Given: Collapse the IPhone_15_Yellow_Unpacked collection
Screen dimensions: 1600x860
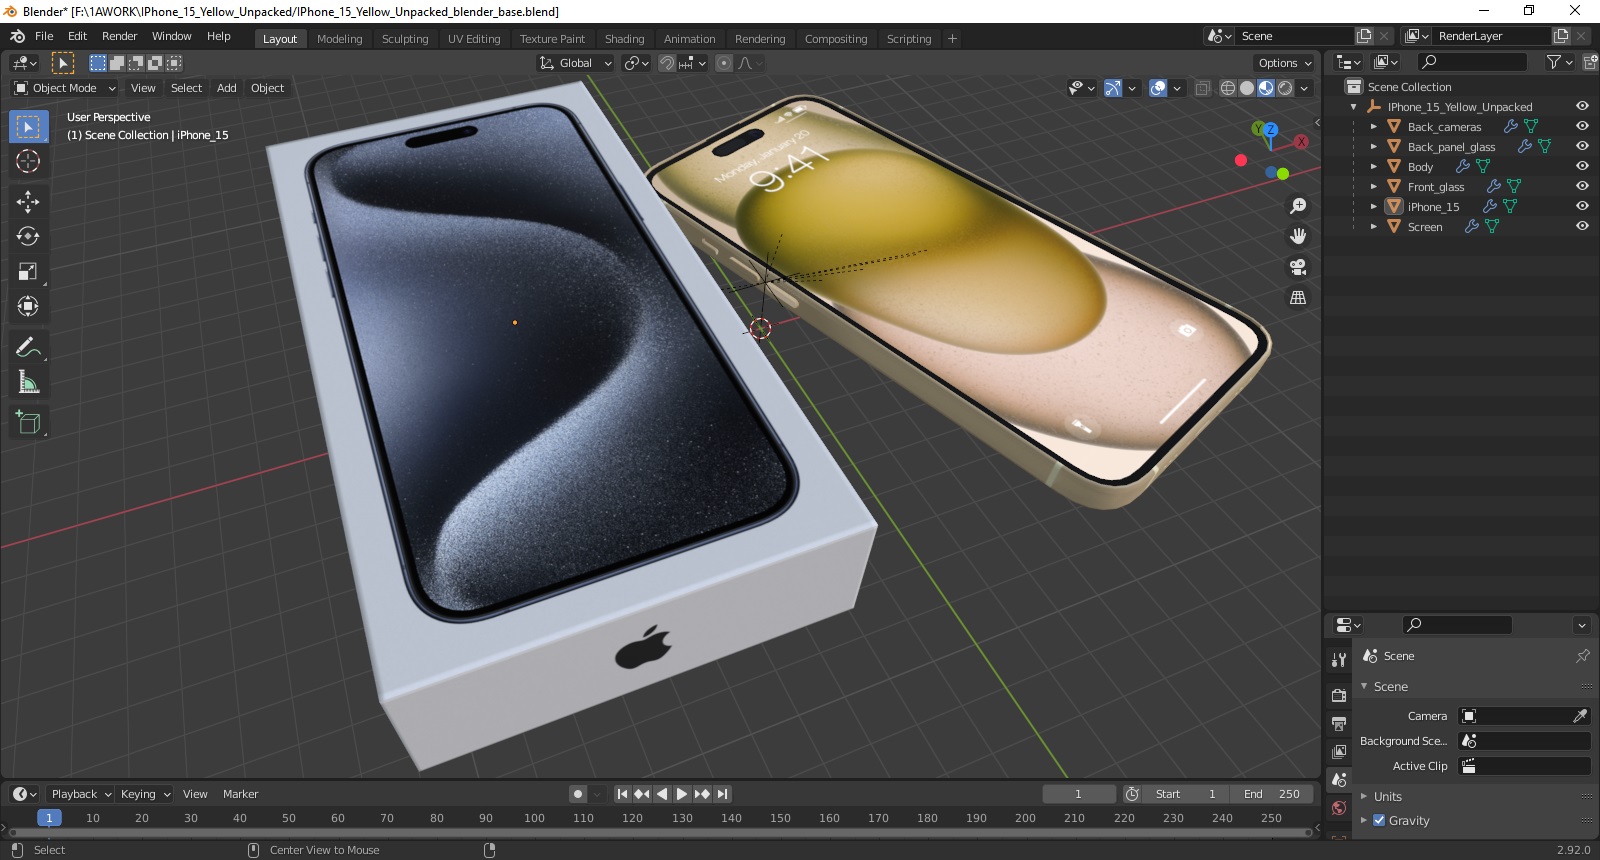Looking at the screenshot, I should (1354, 107).
